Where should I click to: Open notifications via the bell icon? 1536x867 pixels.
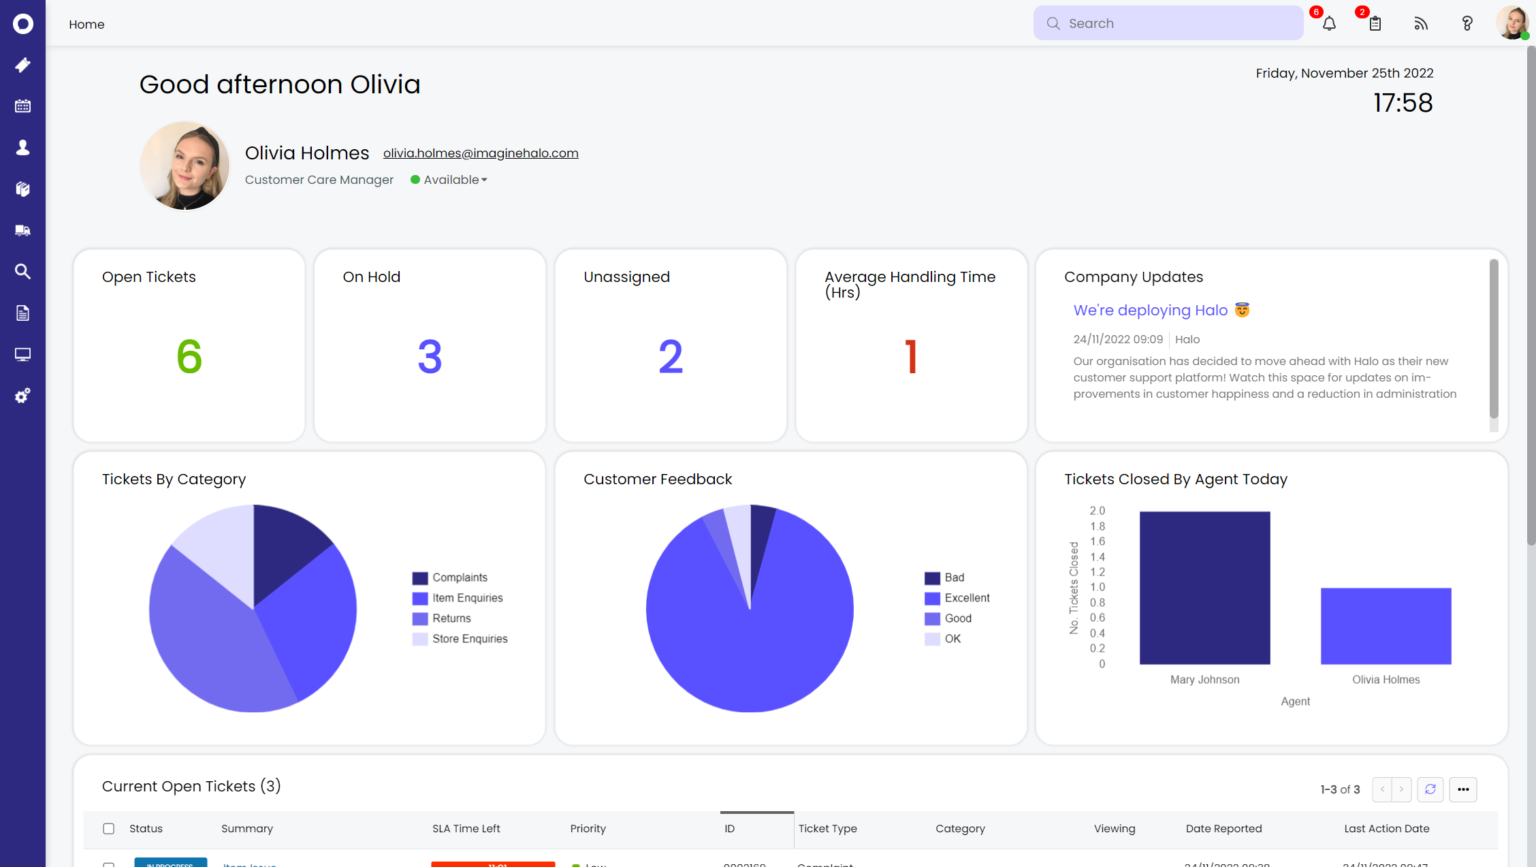(x=1328, y=23)
